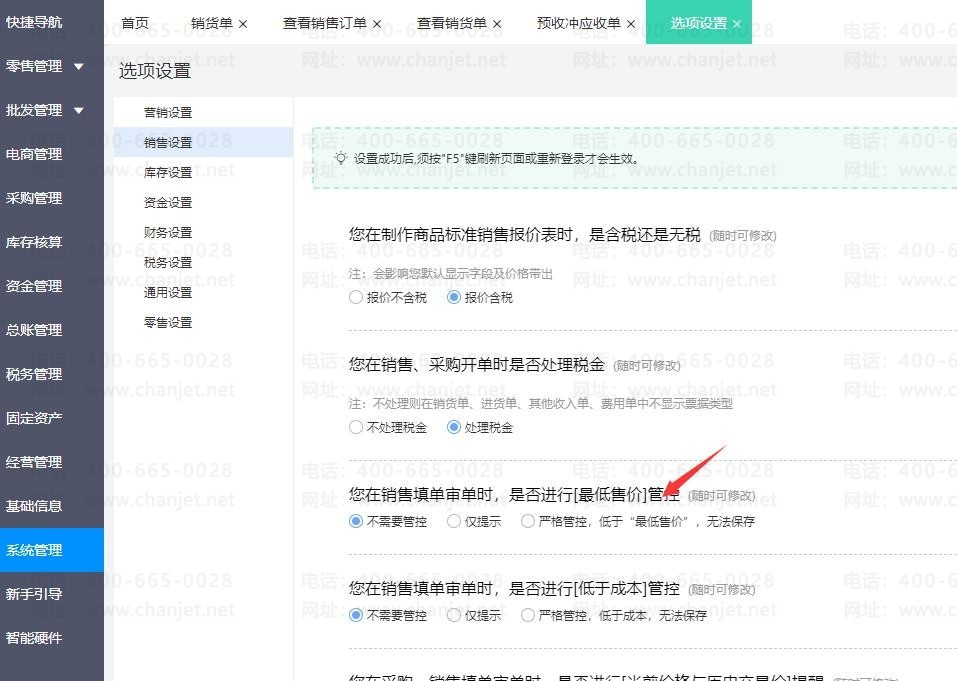This screenshot has height=681, width=957.
Task: Choose 不处理税金 radio option
Action: coord(356,428)
